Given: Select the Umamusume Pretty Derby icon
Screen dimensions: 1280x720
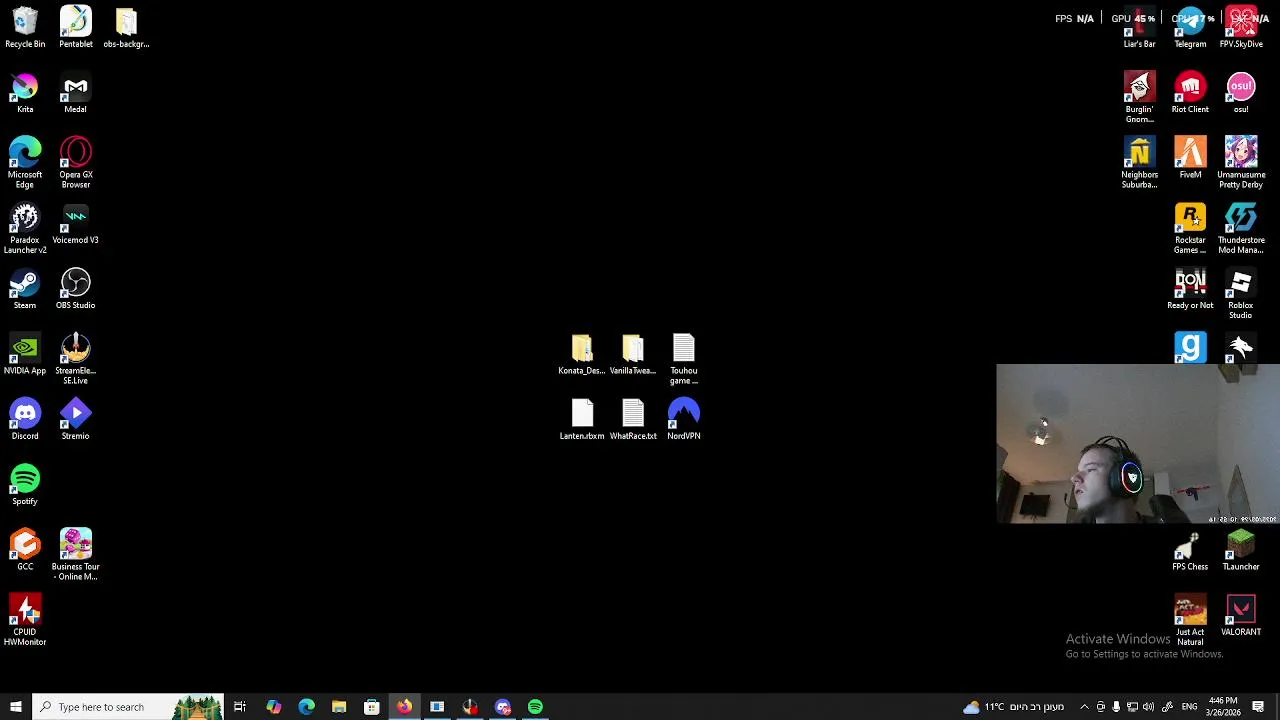Looking at the screenshot, I should tap(1241, 163).
